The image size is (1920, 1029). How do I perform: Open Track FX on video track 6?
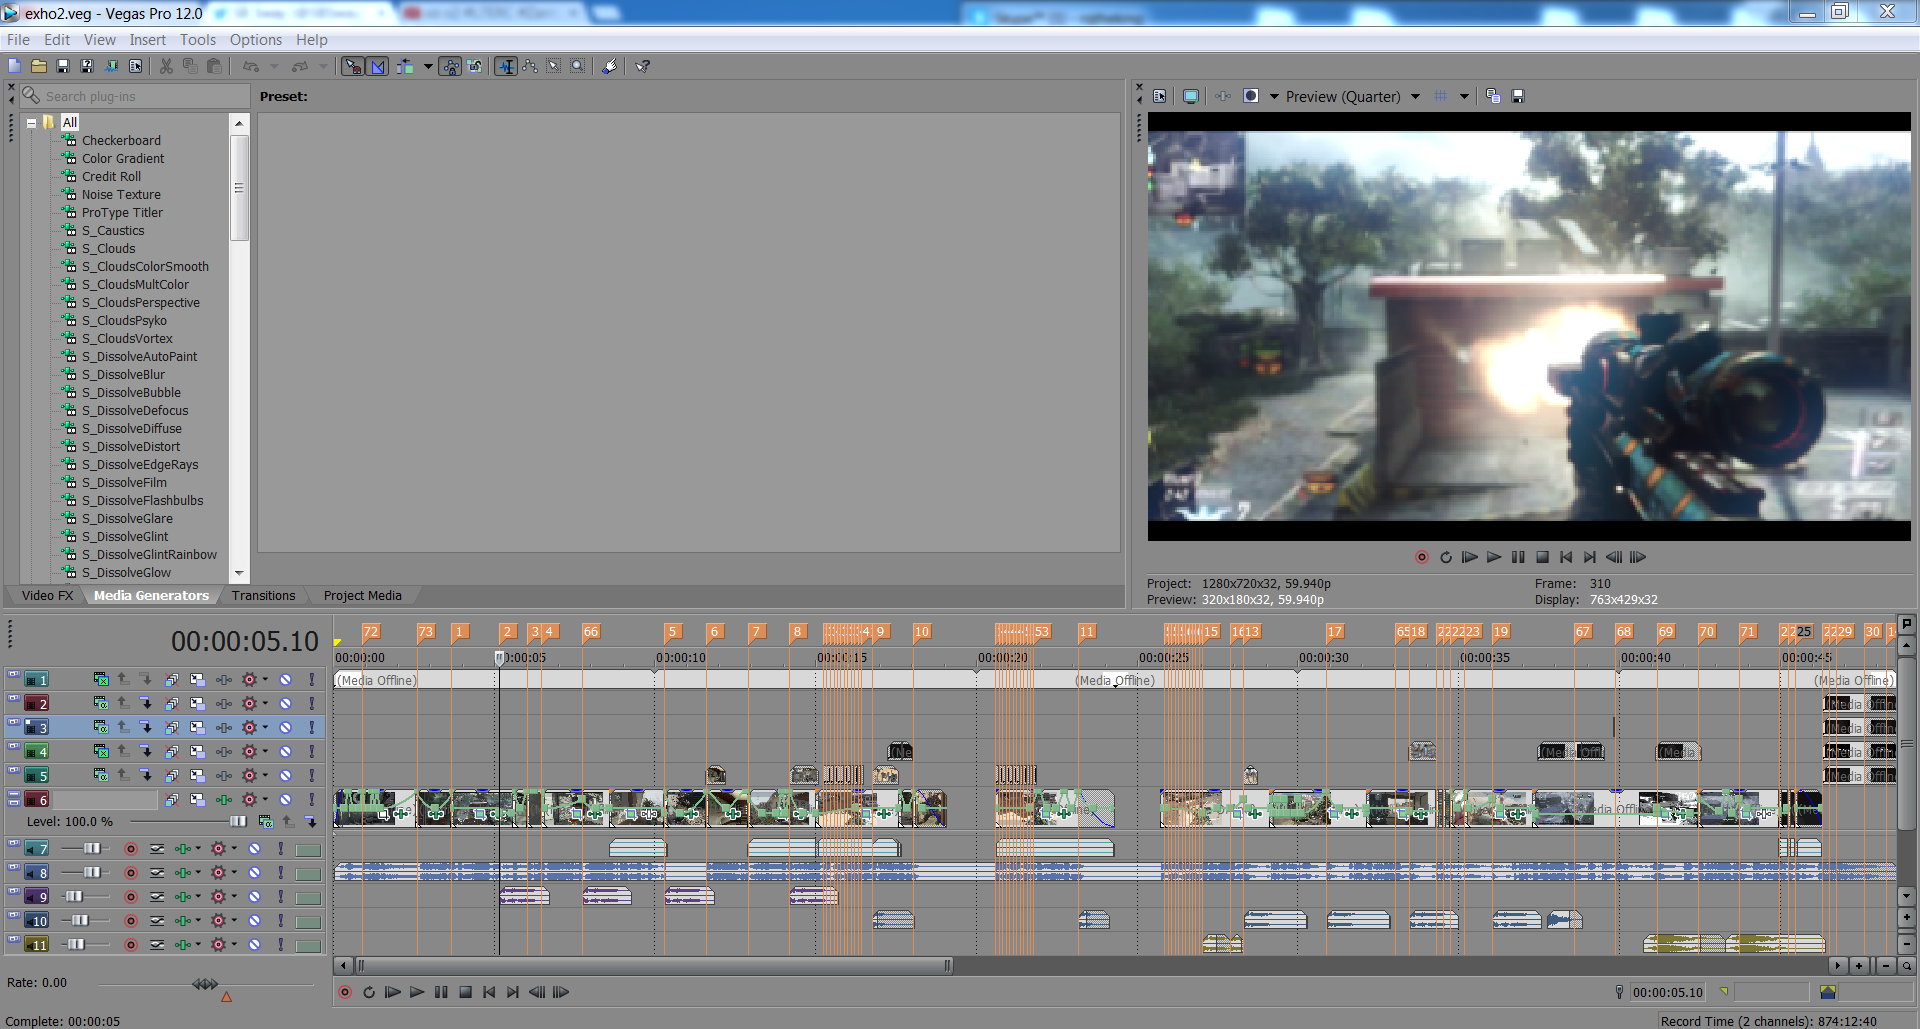pos(223,800)
